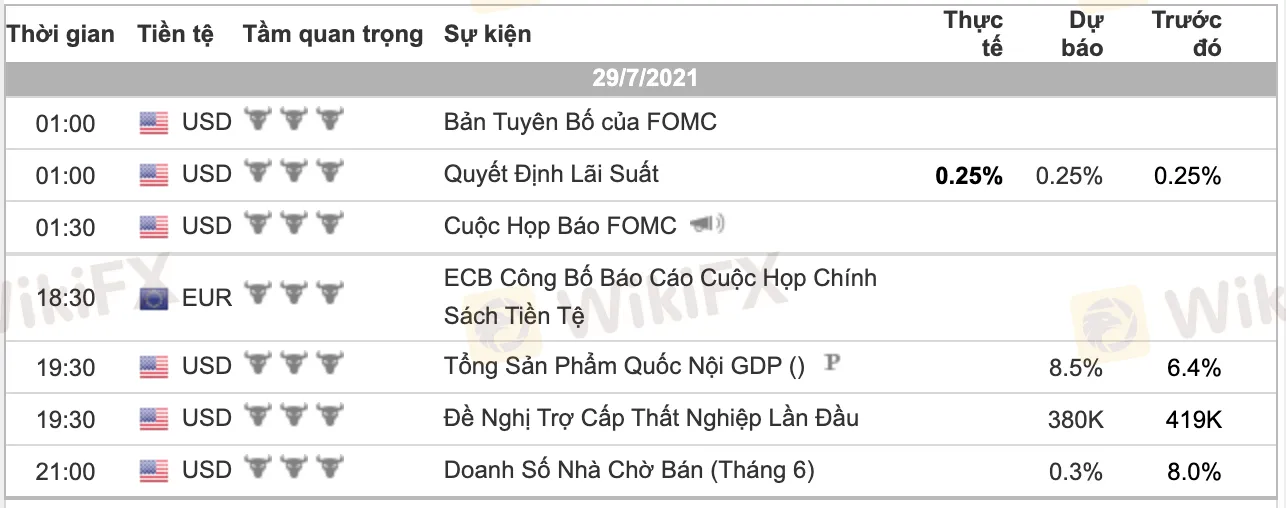This screenshot has width=1286, height=508.
Task: Click the US flag in the Quyết Định Lãi Suất row
Action: 153,175
